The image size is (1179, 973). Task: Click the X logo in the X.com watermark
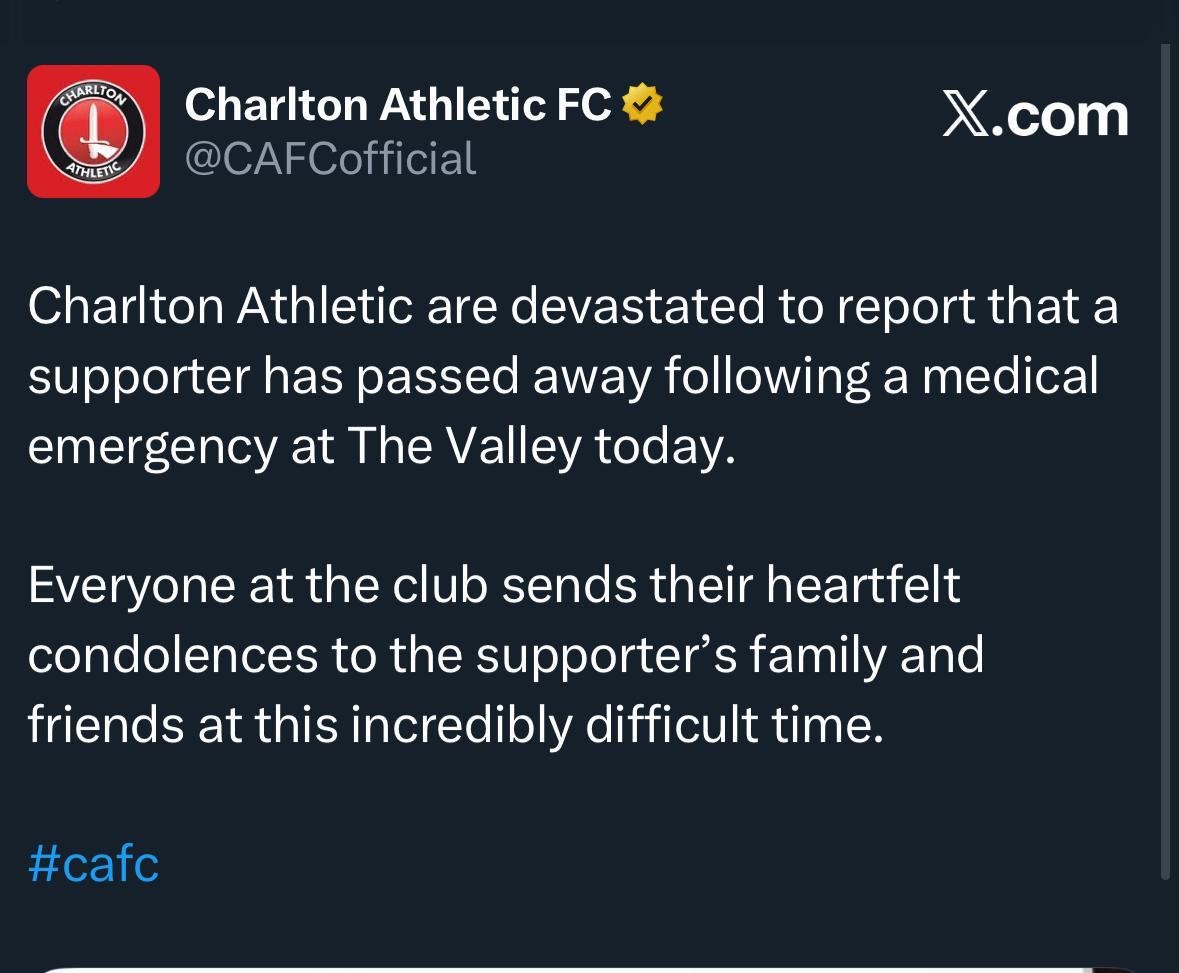(x=967, y=116)
